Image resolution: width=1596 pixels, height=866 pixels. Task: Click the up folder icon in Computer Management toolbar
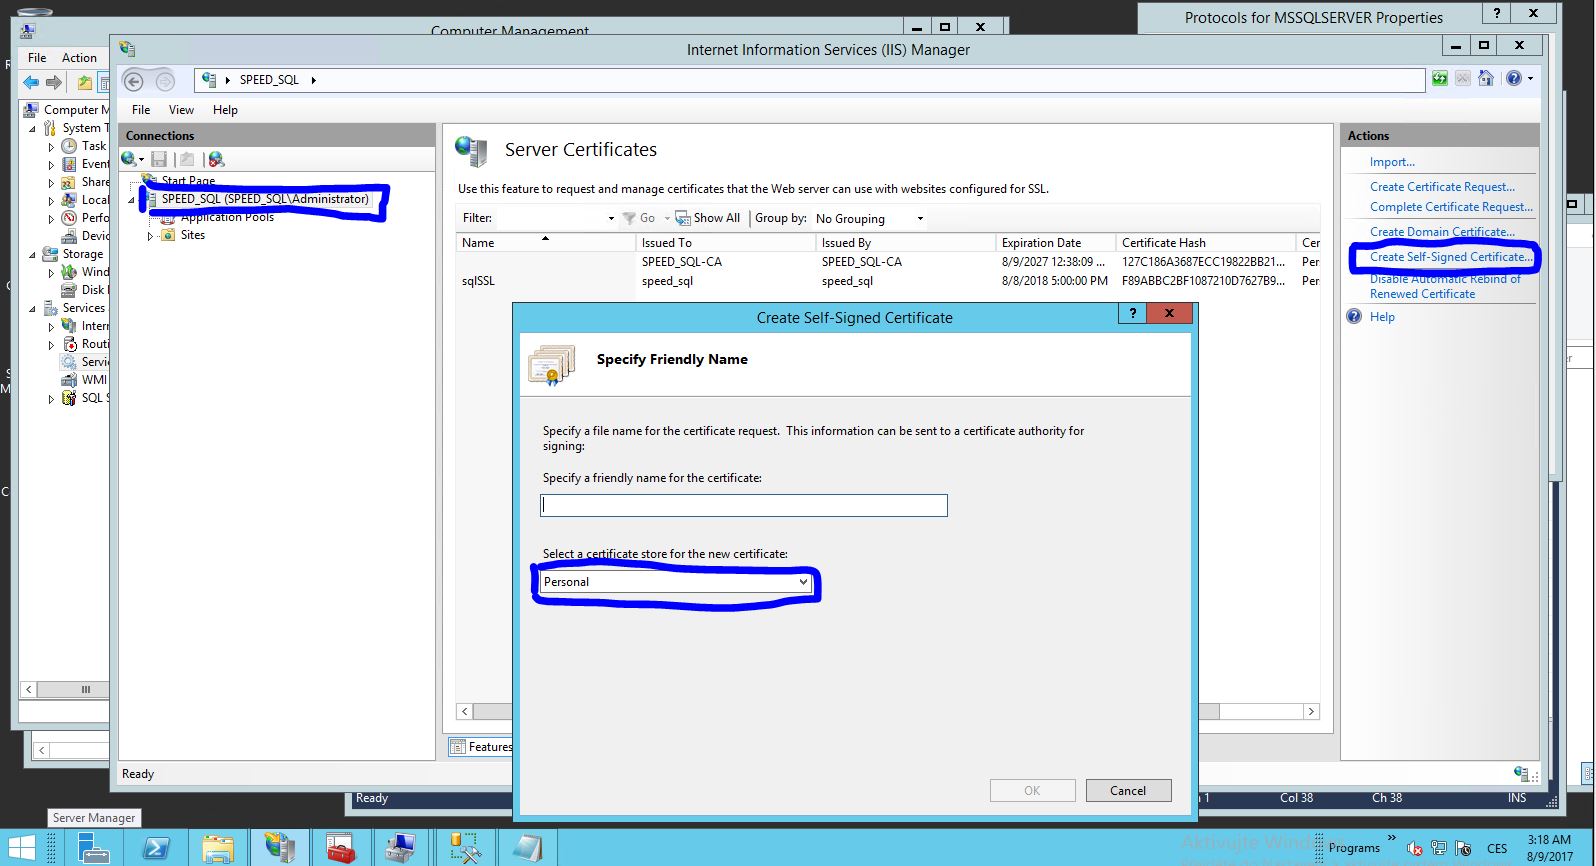[x=85, y=83]
